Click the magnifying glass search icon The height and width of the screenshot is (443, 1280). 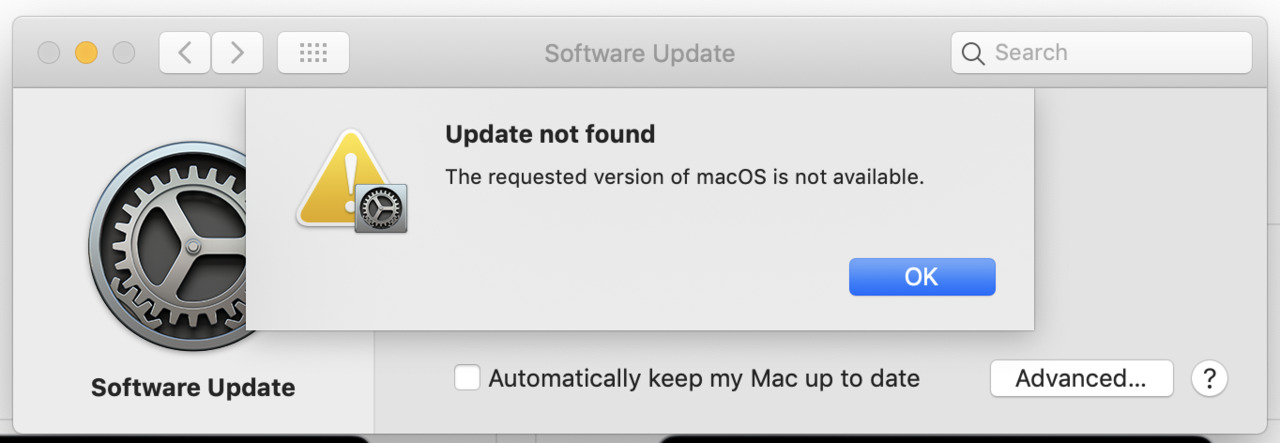[973, 54]
